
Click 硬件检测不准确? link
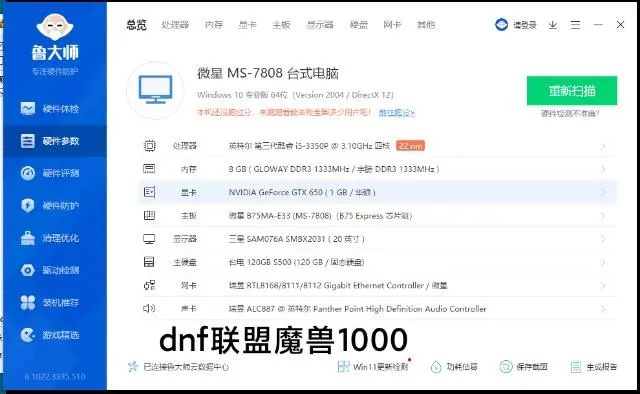click(570, 114)
